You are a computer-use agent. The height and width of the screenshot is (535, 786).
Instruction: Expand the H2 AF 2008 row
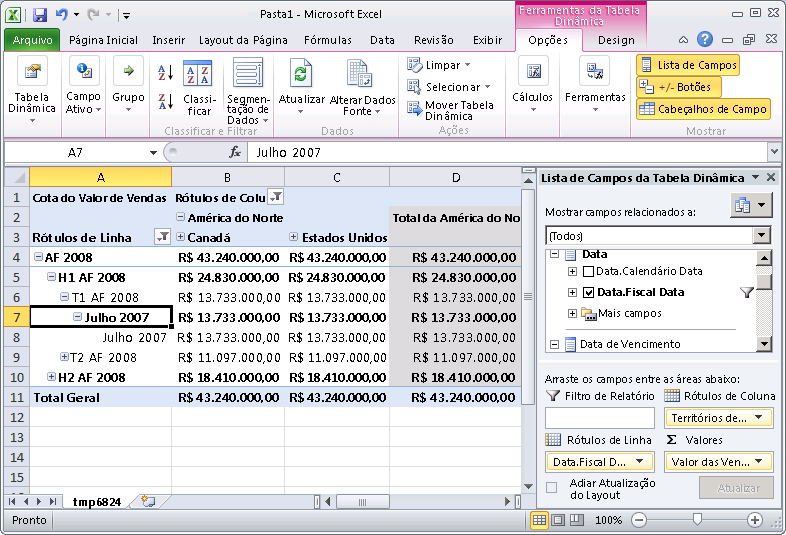[51, 377]
